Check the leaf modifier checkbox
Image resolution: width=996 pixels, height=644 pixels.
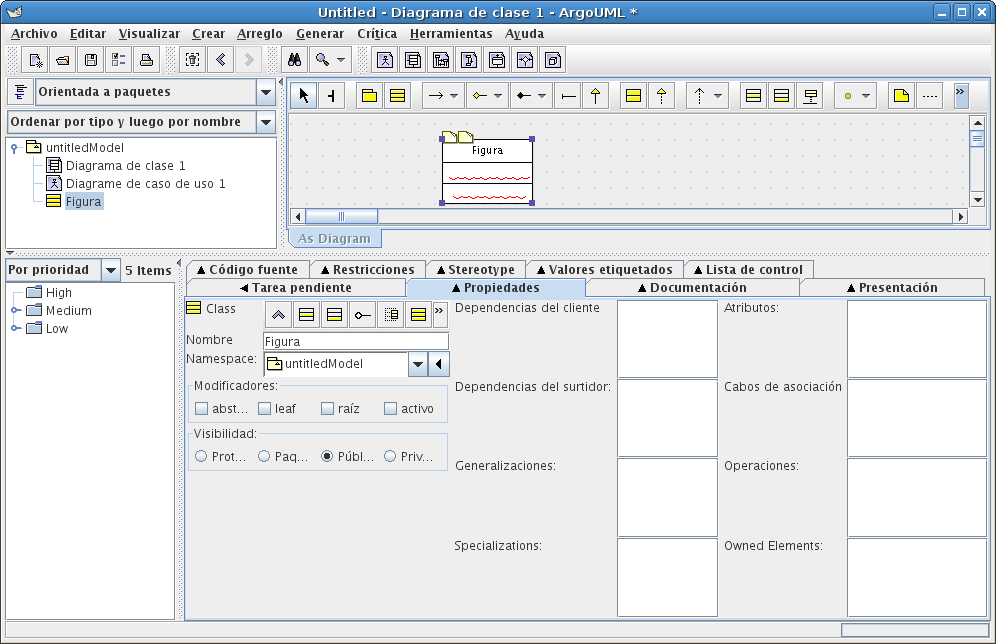tap(264, 408)
